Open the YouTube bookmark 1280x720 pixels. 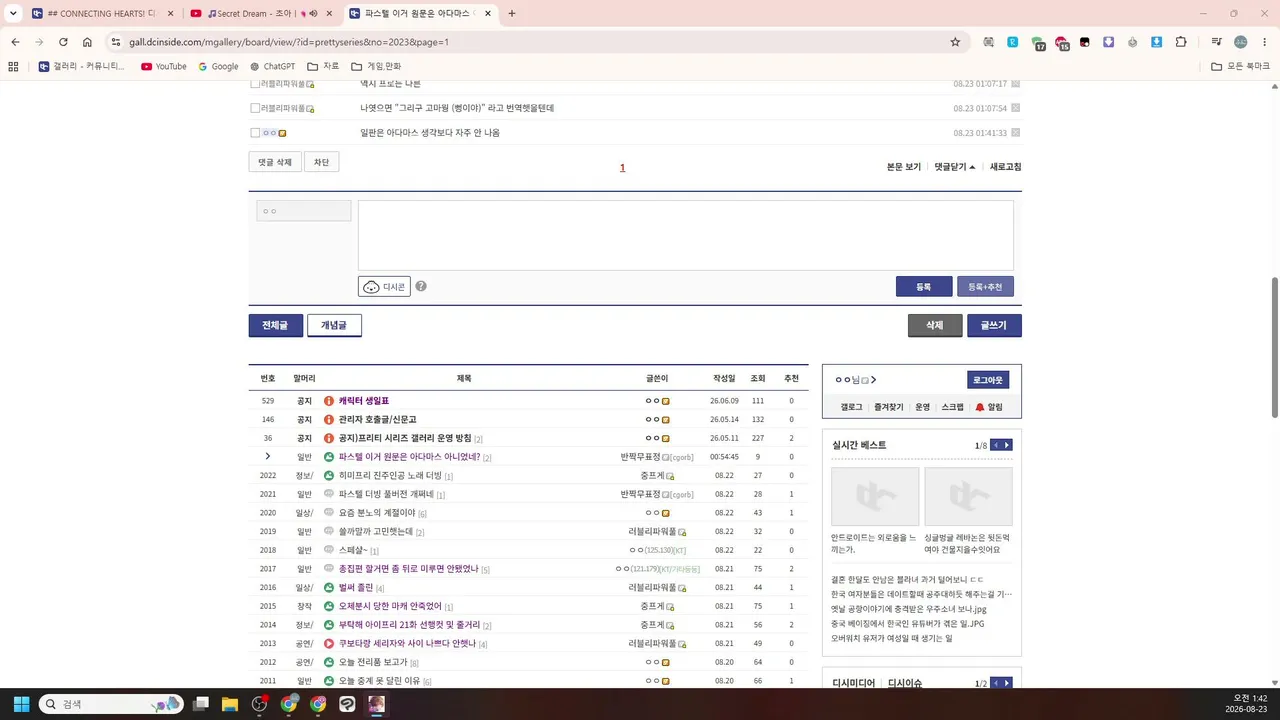164,66
